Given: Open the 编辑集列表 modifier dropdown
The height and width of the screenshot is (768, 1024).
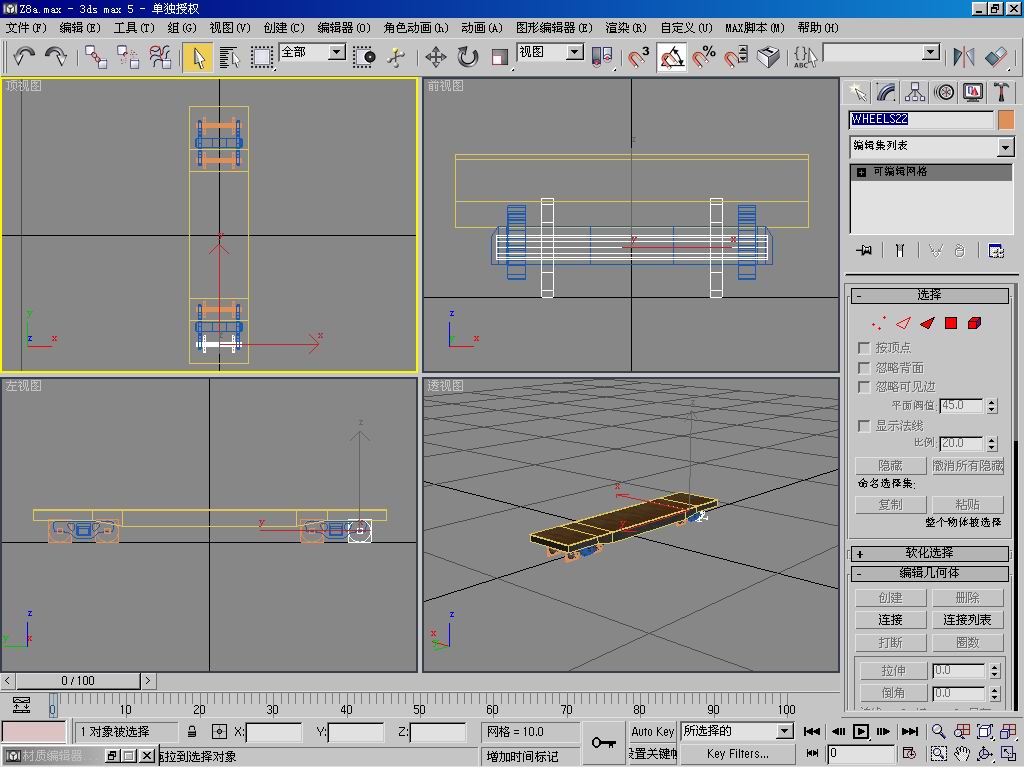Looking at the screenshot, I should [x=1005, y=147].
